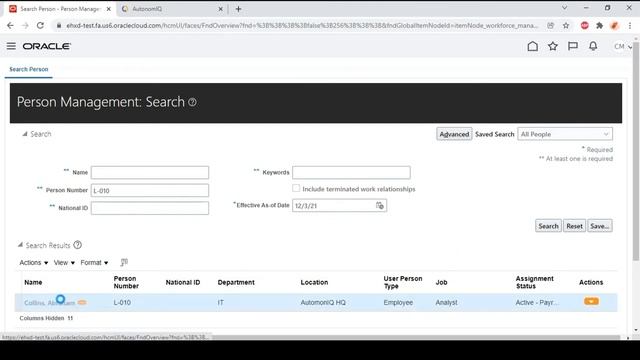Click into the Name input field
The image size is (640, 360).
150,172
